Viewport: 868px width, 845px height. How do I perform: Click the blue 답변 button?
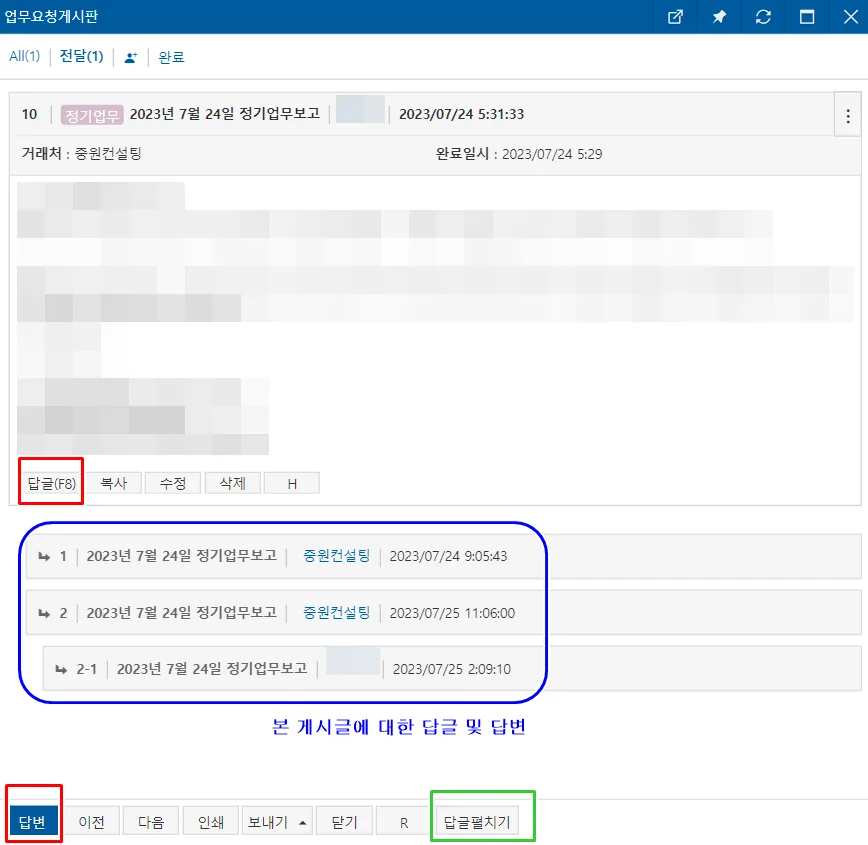(33, 821)
